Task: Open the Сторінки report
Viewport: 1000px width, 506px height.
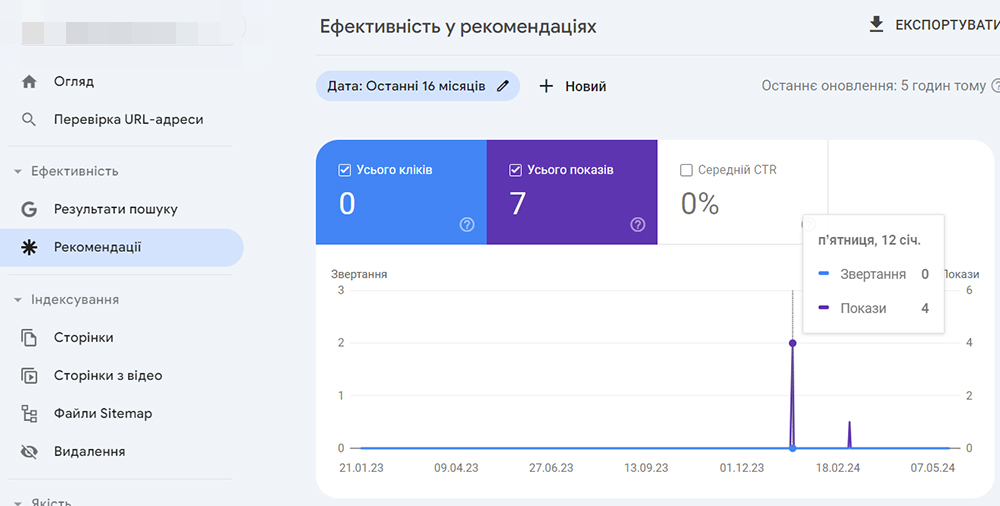Action: (x=122, y=338)
